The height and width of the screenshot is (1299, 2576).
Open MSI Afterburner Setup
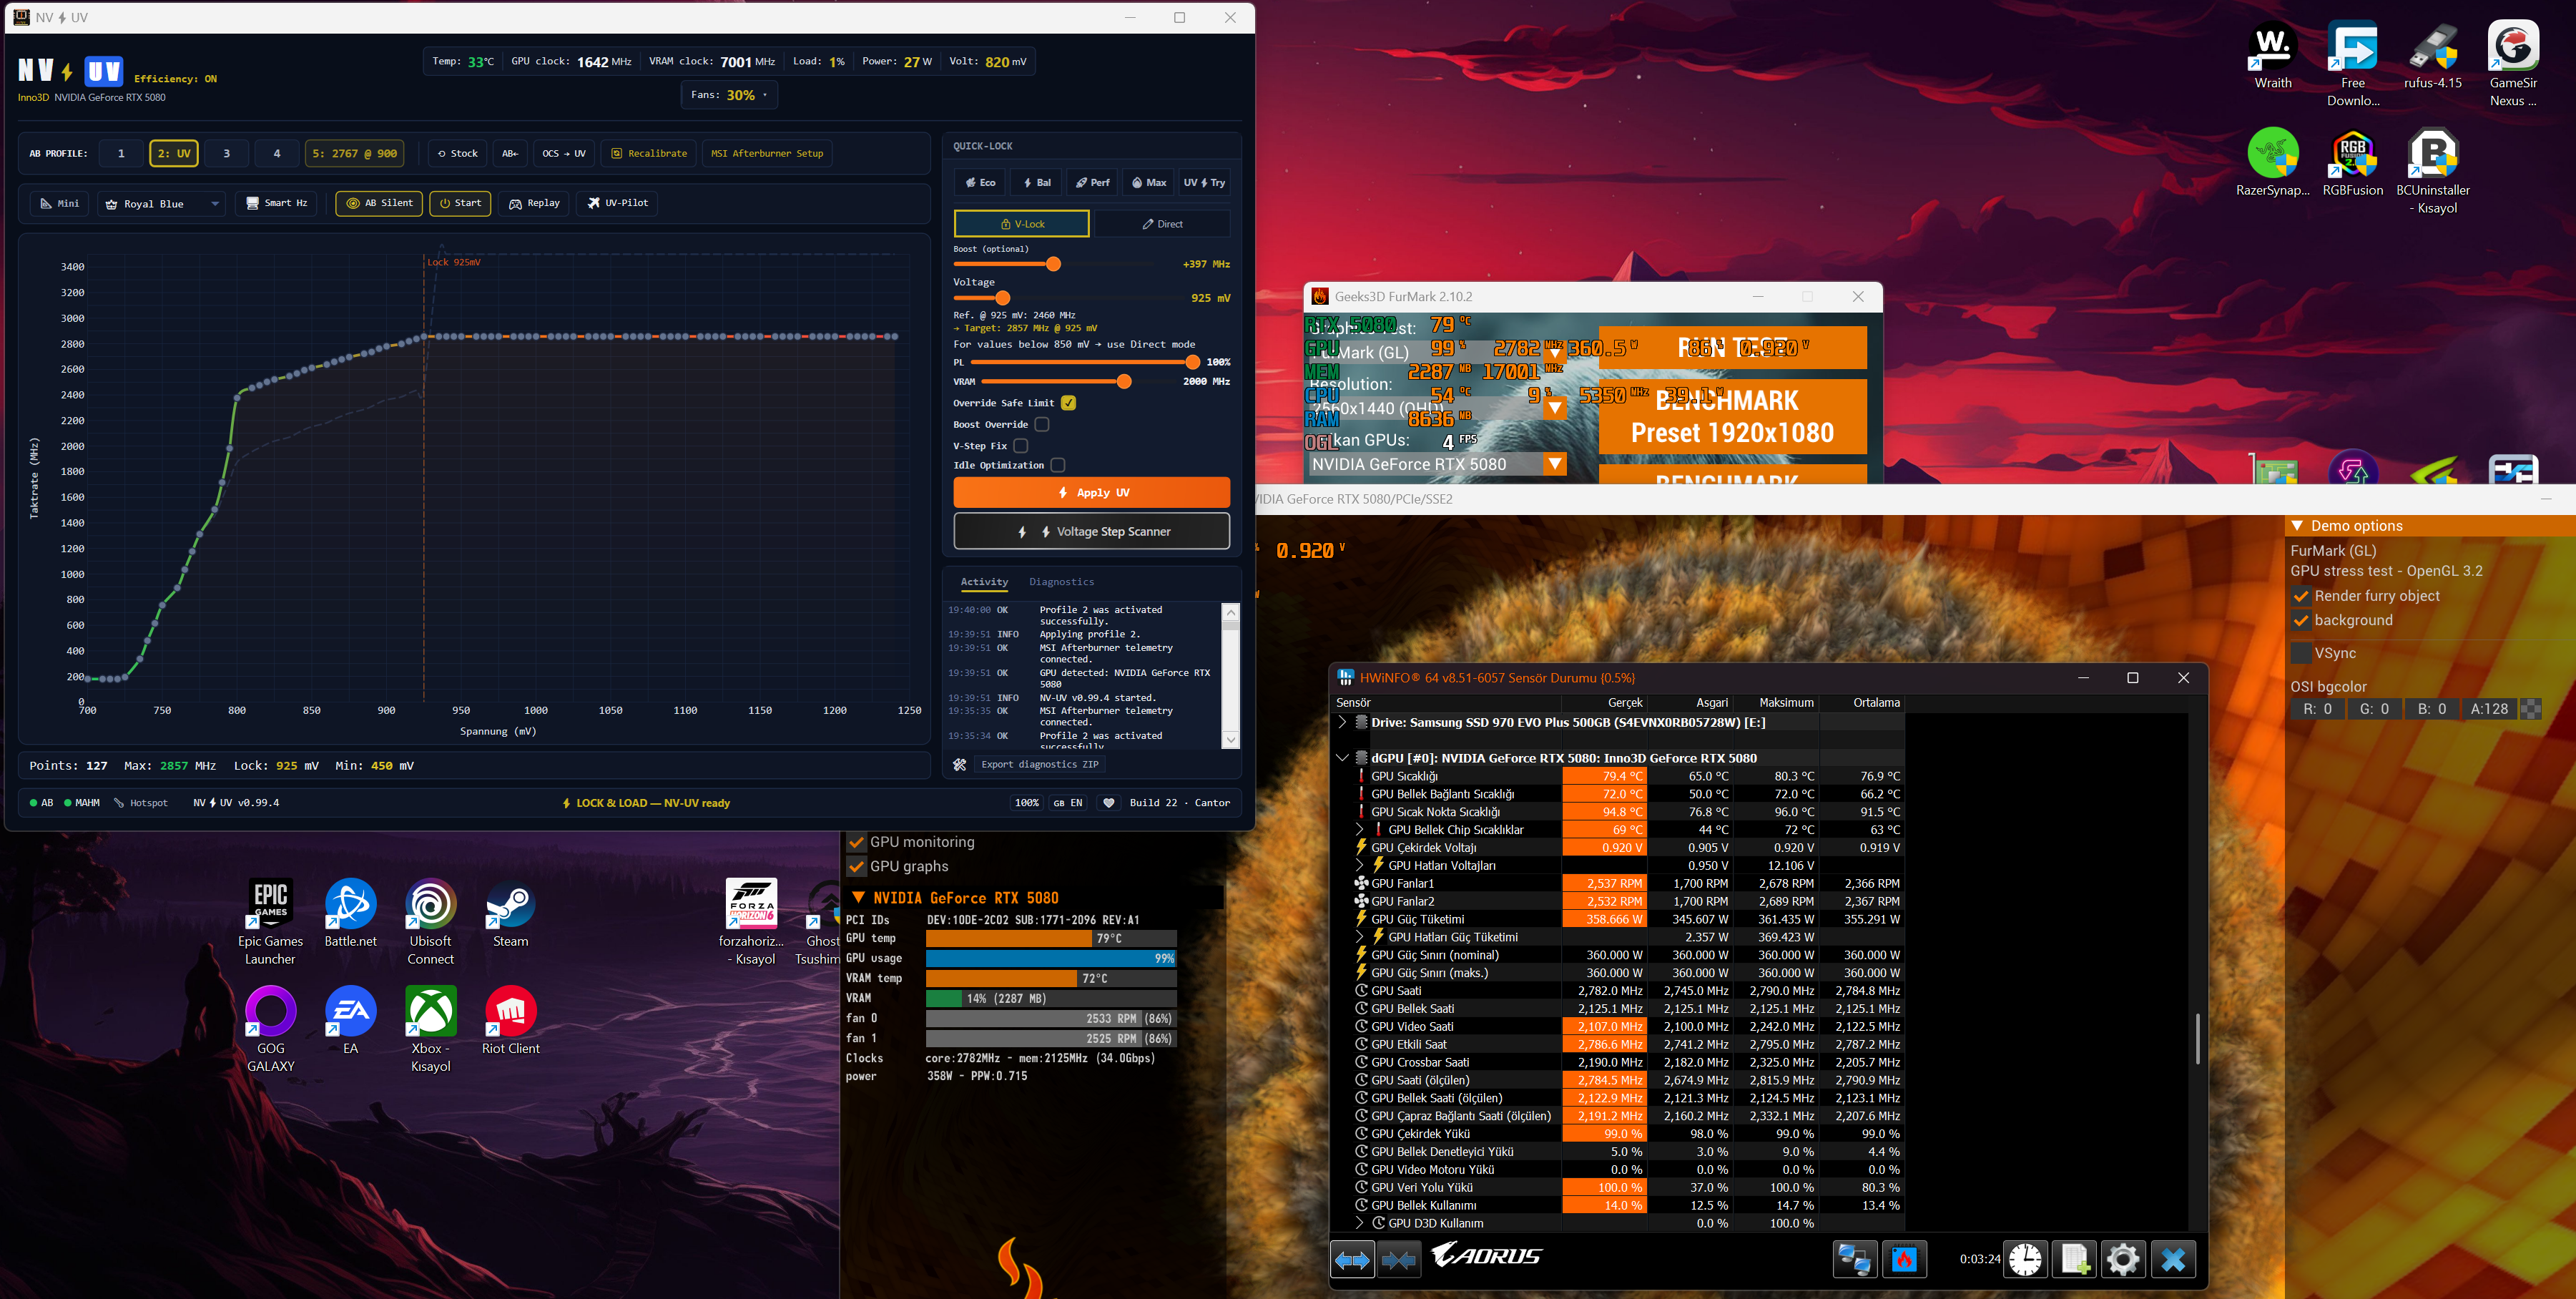767,154
